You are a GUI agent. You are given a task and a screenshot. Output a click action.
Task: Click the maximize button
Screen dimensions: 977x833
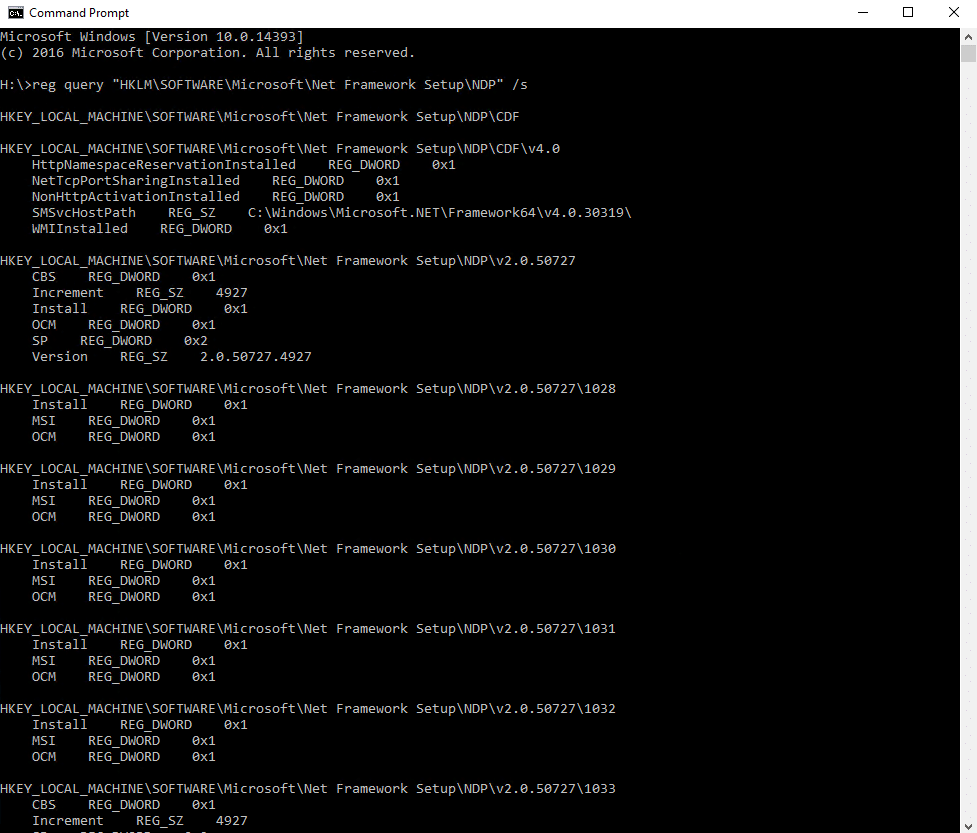tap(907, 12)
